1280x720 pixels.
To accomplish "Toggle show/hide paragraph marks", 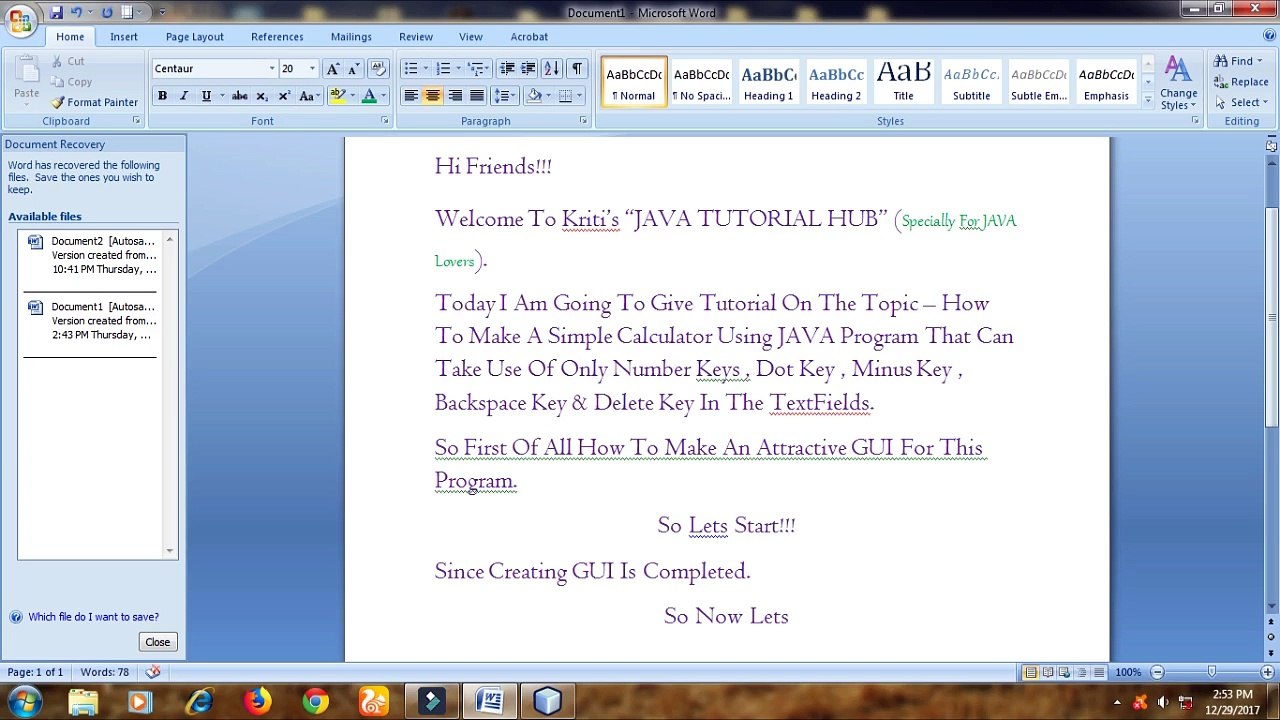I will point(577,69).
